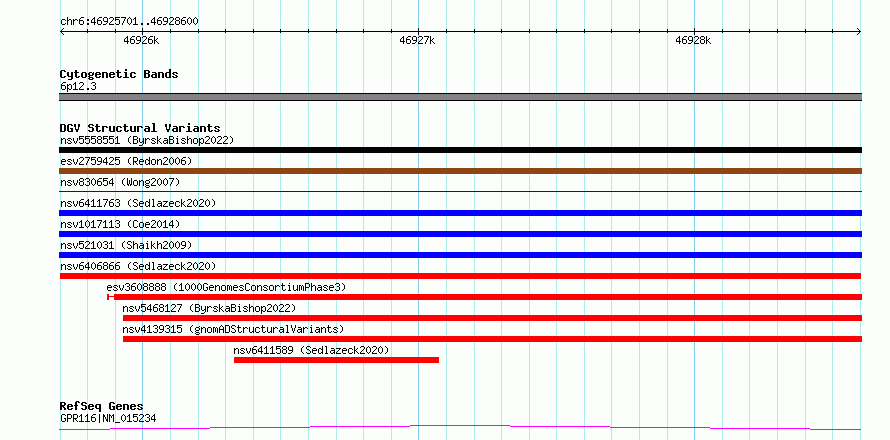Click the 46928k ruler tick label
890x440 pixels.
click(x=693, y=40)
